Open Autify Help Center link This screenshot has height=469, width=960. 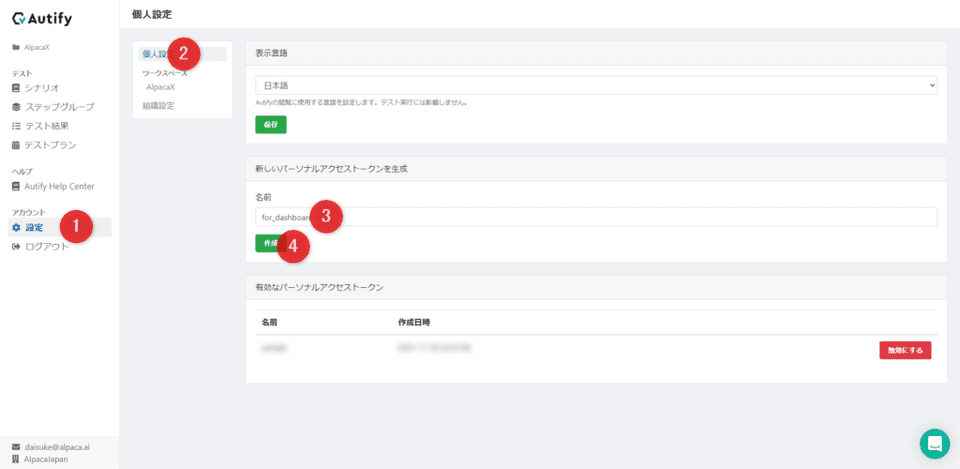pos(59,186)
